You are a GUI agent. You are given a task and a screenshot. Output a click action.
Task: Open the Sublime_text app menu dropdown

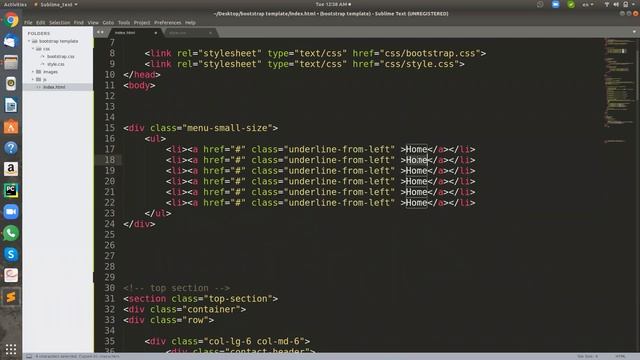tap(56, 4)
